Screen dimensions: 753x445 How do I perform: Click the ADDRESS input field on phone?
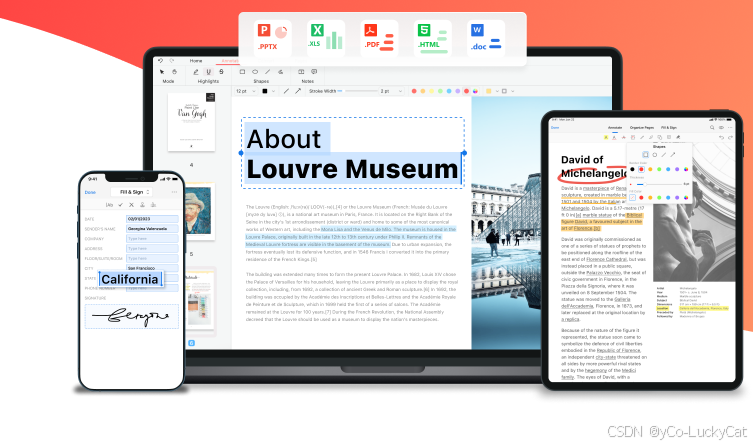click(152, 249)
